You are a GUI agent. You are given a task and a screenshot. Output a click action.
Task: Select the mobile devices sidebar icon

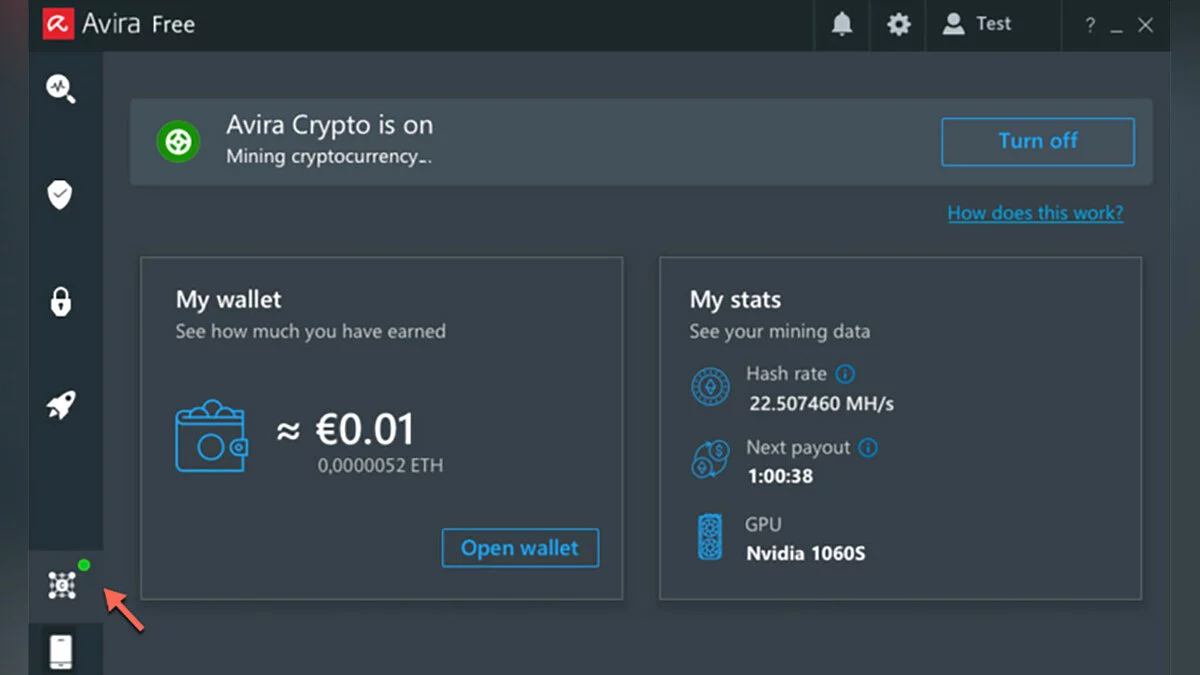pyautogui.click(x=61, y=651)
